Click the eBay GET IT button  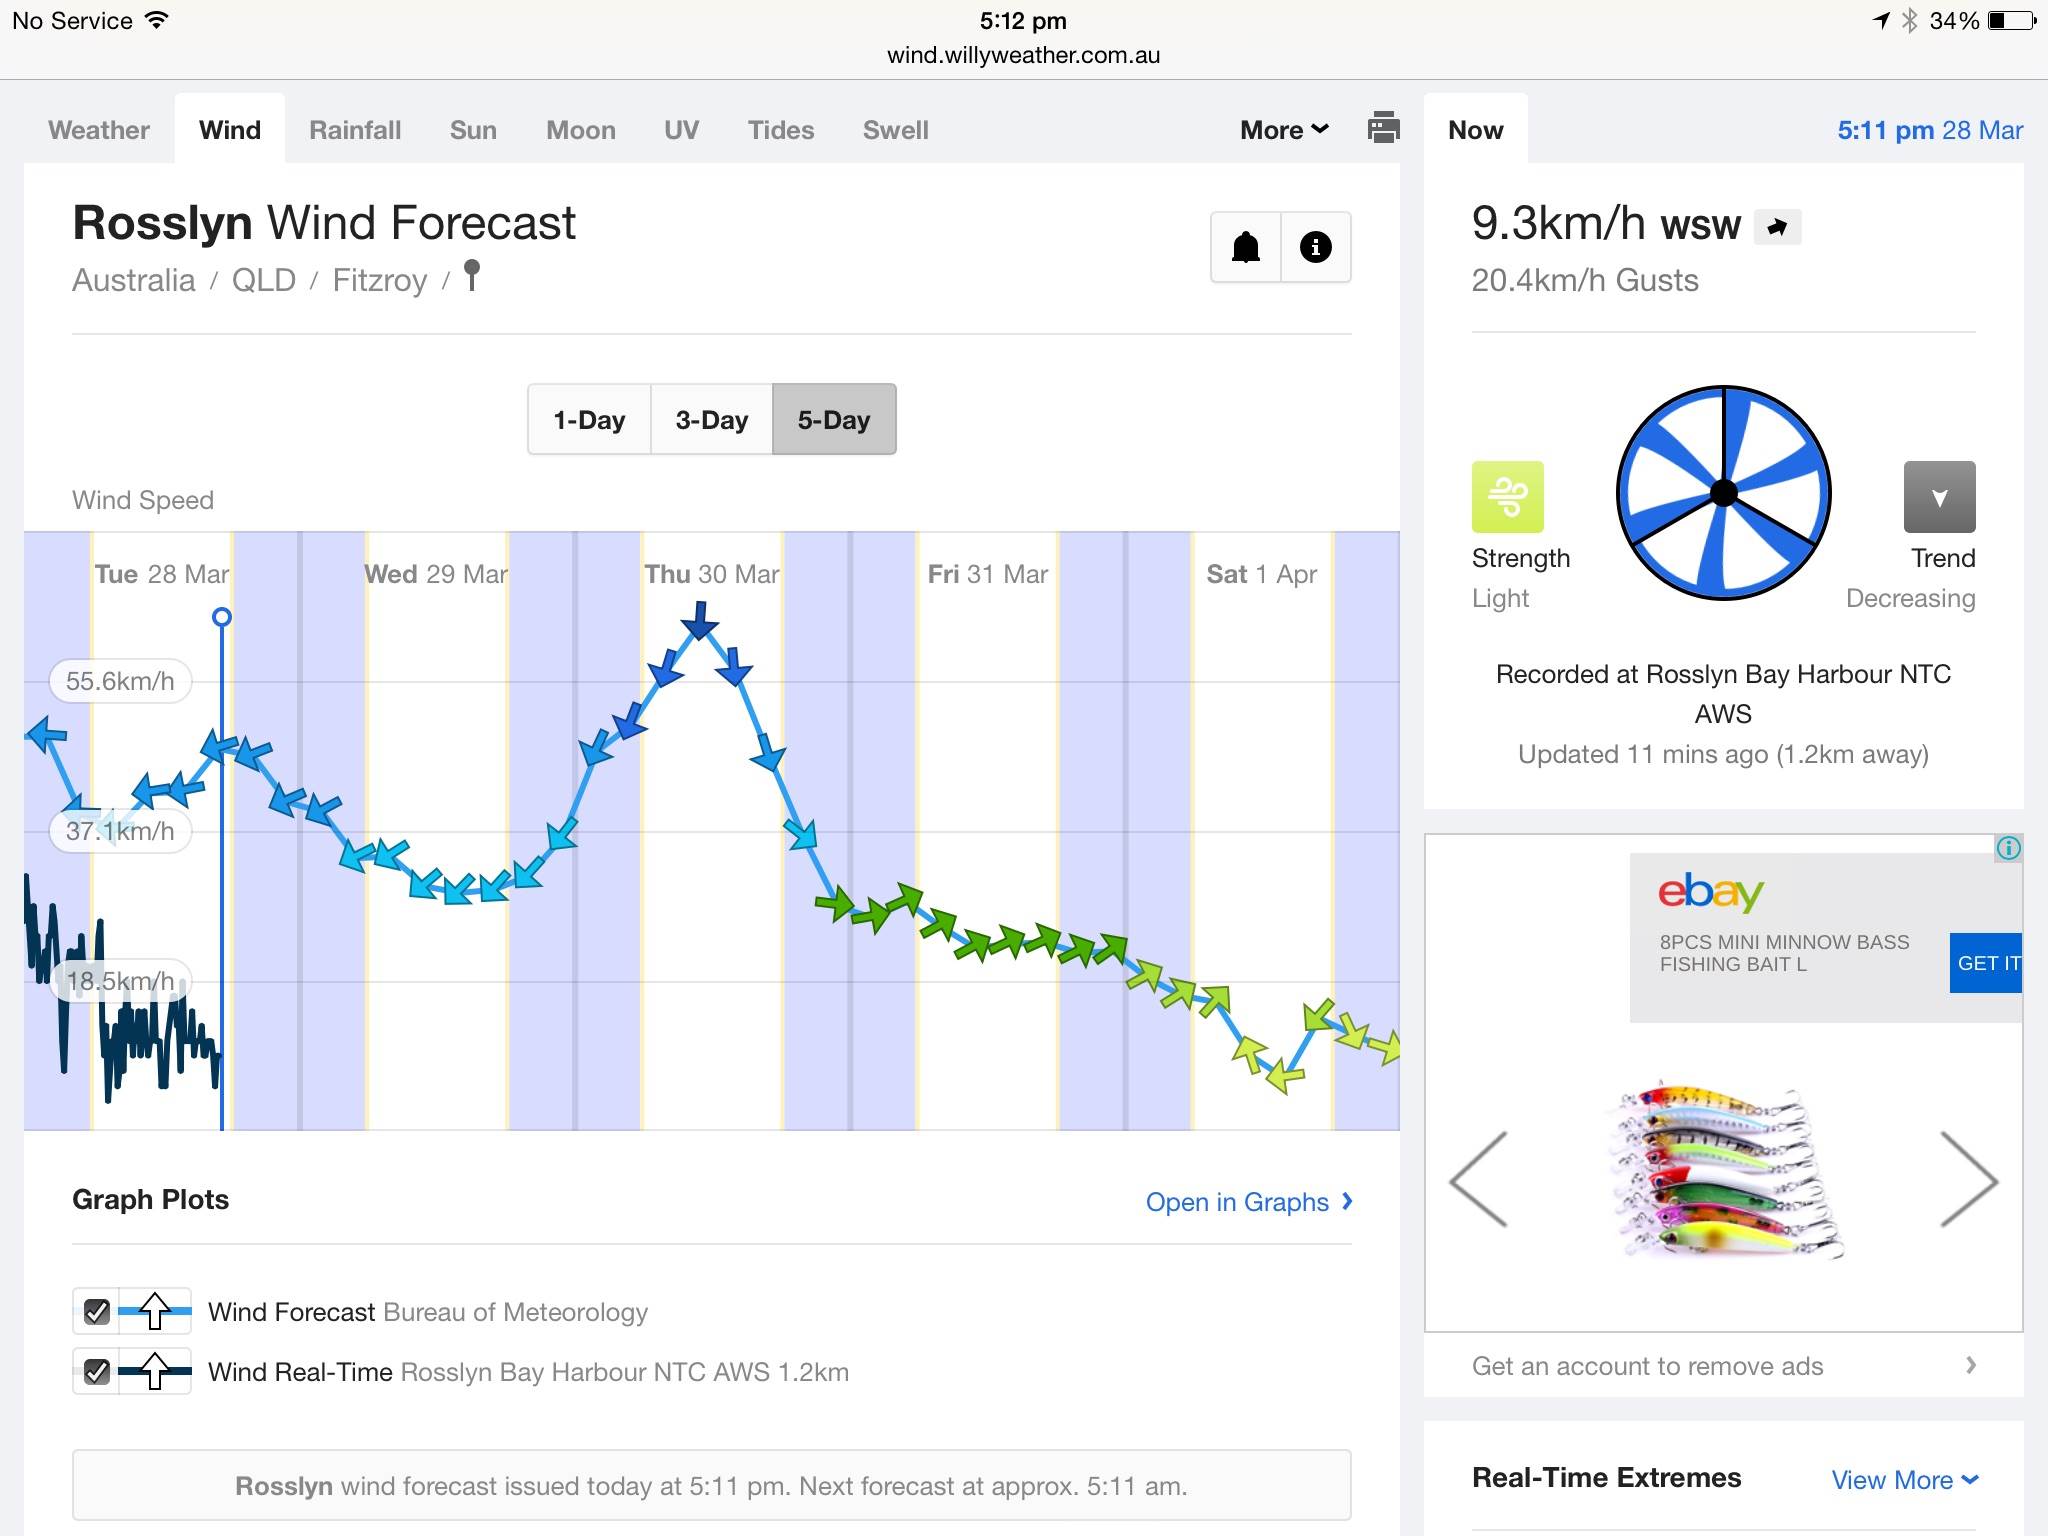1987,963
